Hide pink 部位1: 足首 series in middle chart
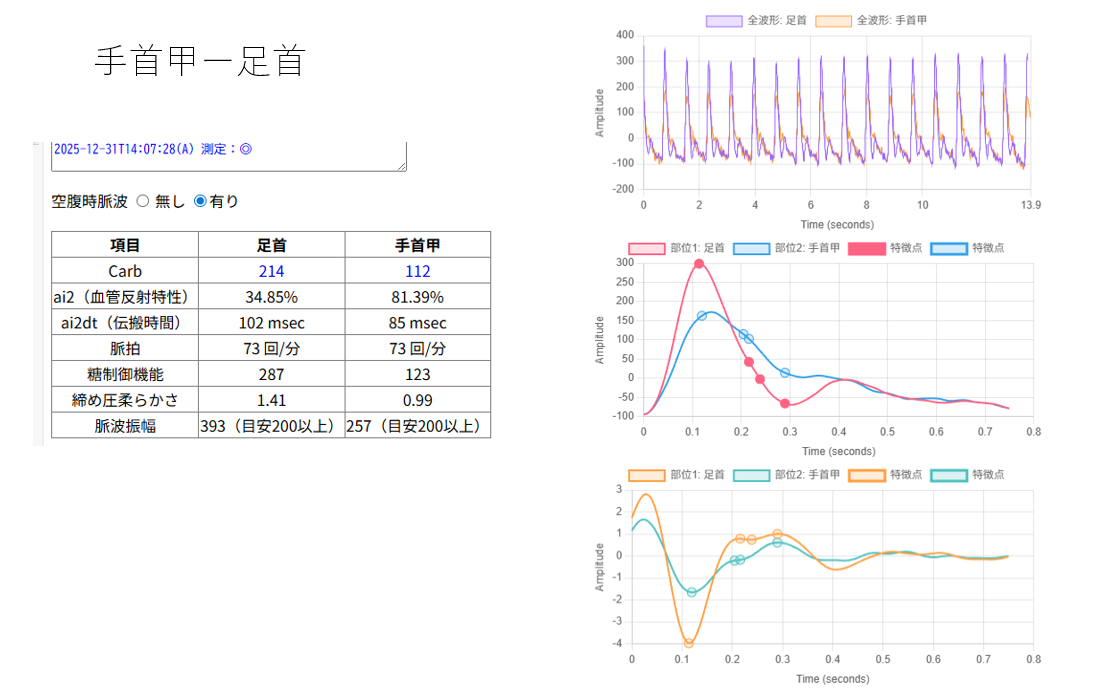This screenshot has height=688, width=1105. pos(646,248)
